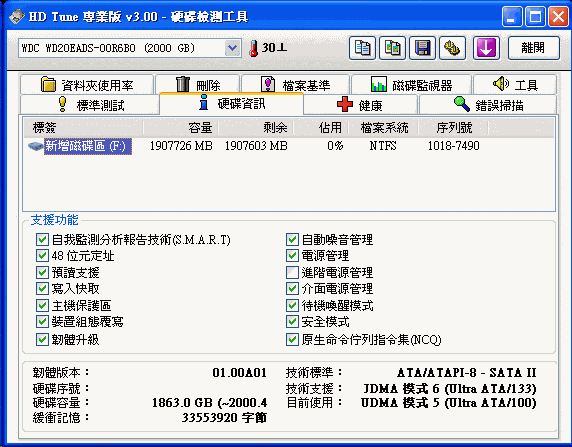572x447 pixels.
Task: Toggle the 自動噪音管理 checkbox
Action: coord(292,240)
